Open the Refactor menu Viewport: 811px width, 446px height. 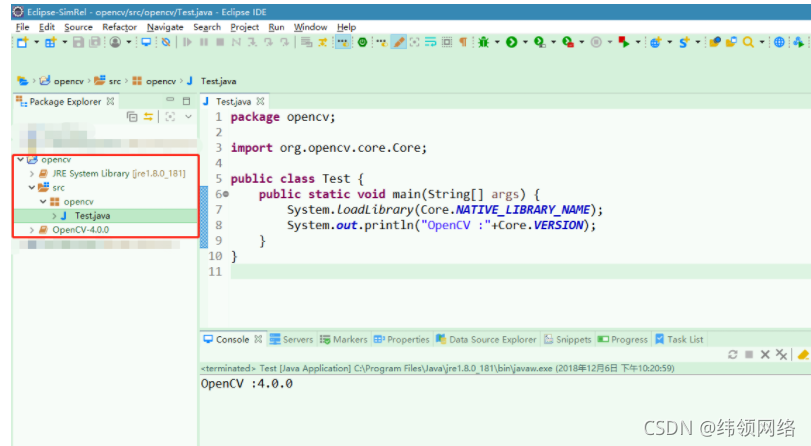pos(119,27)
